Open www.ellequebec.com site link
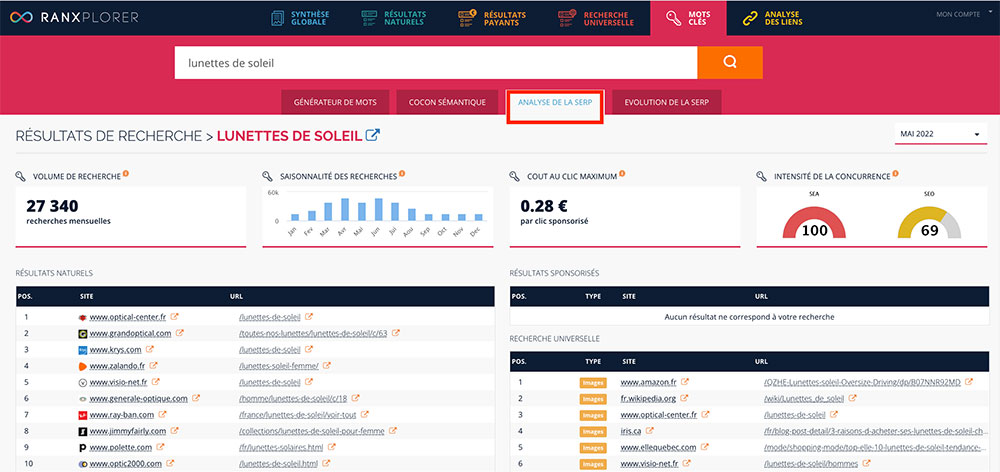1000x472 pixels. pyautogui.click(x=659, y=448)
